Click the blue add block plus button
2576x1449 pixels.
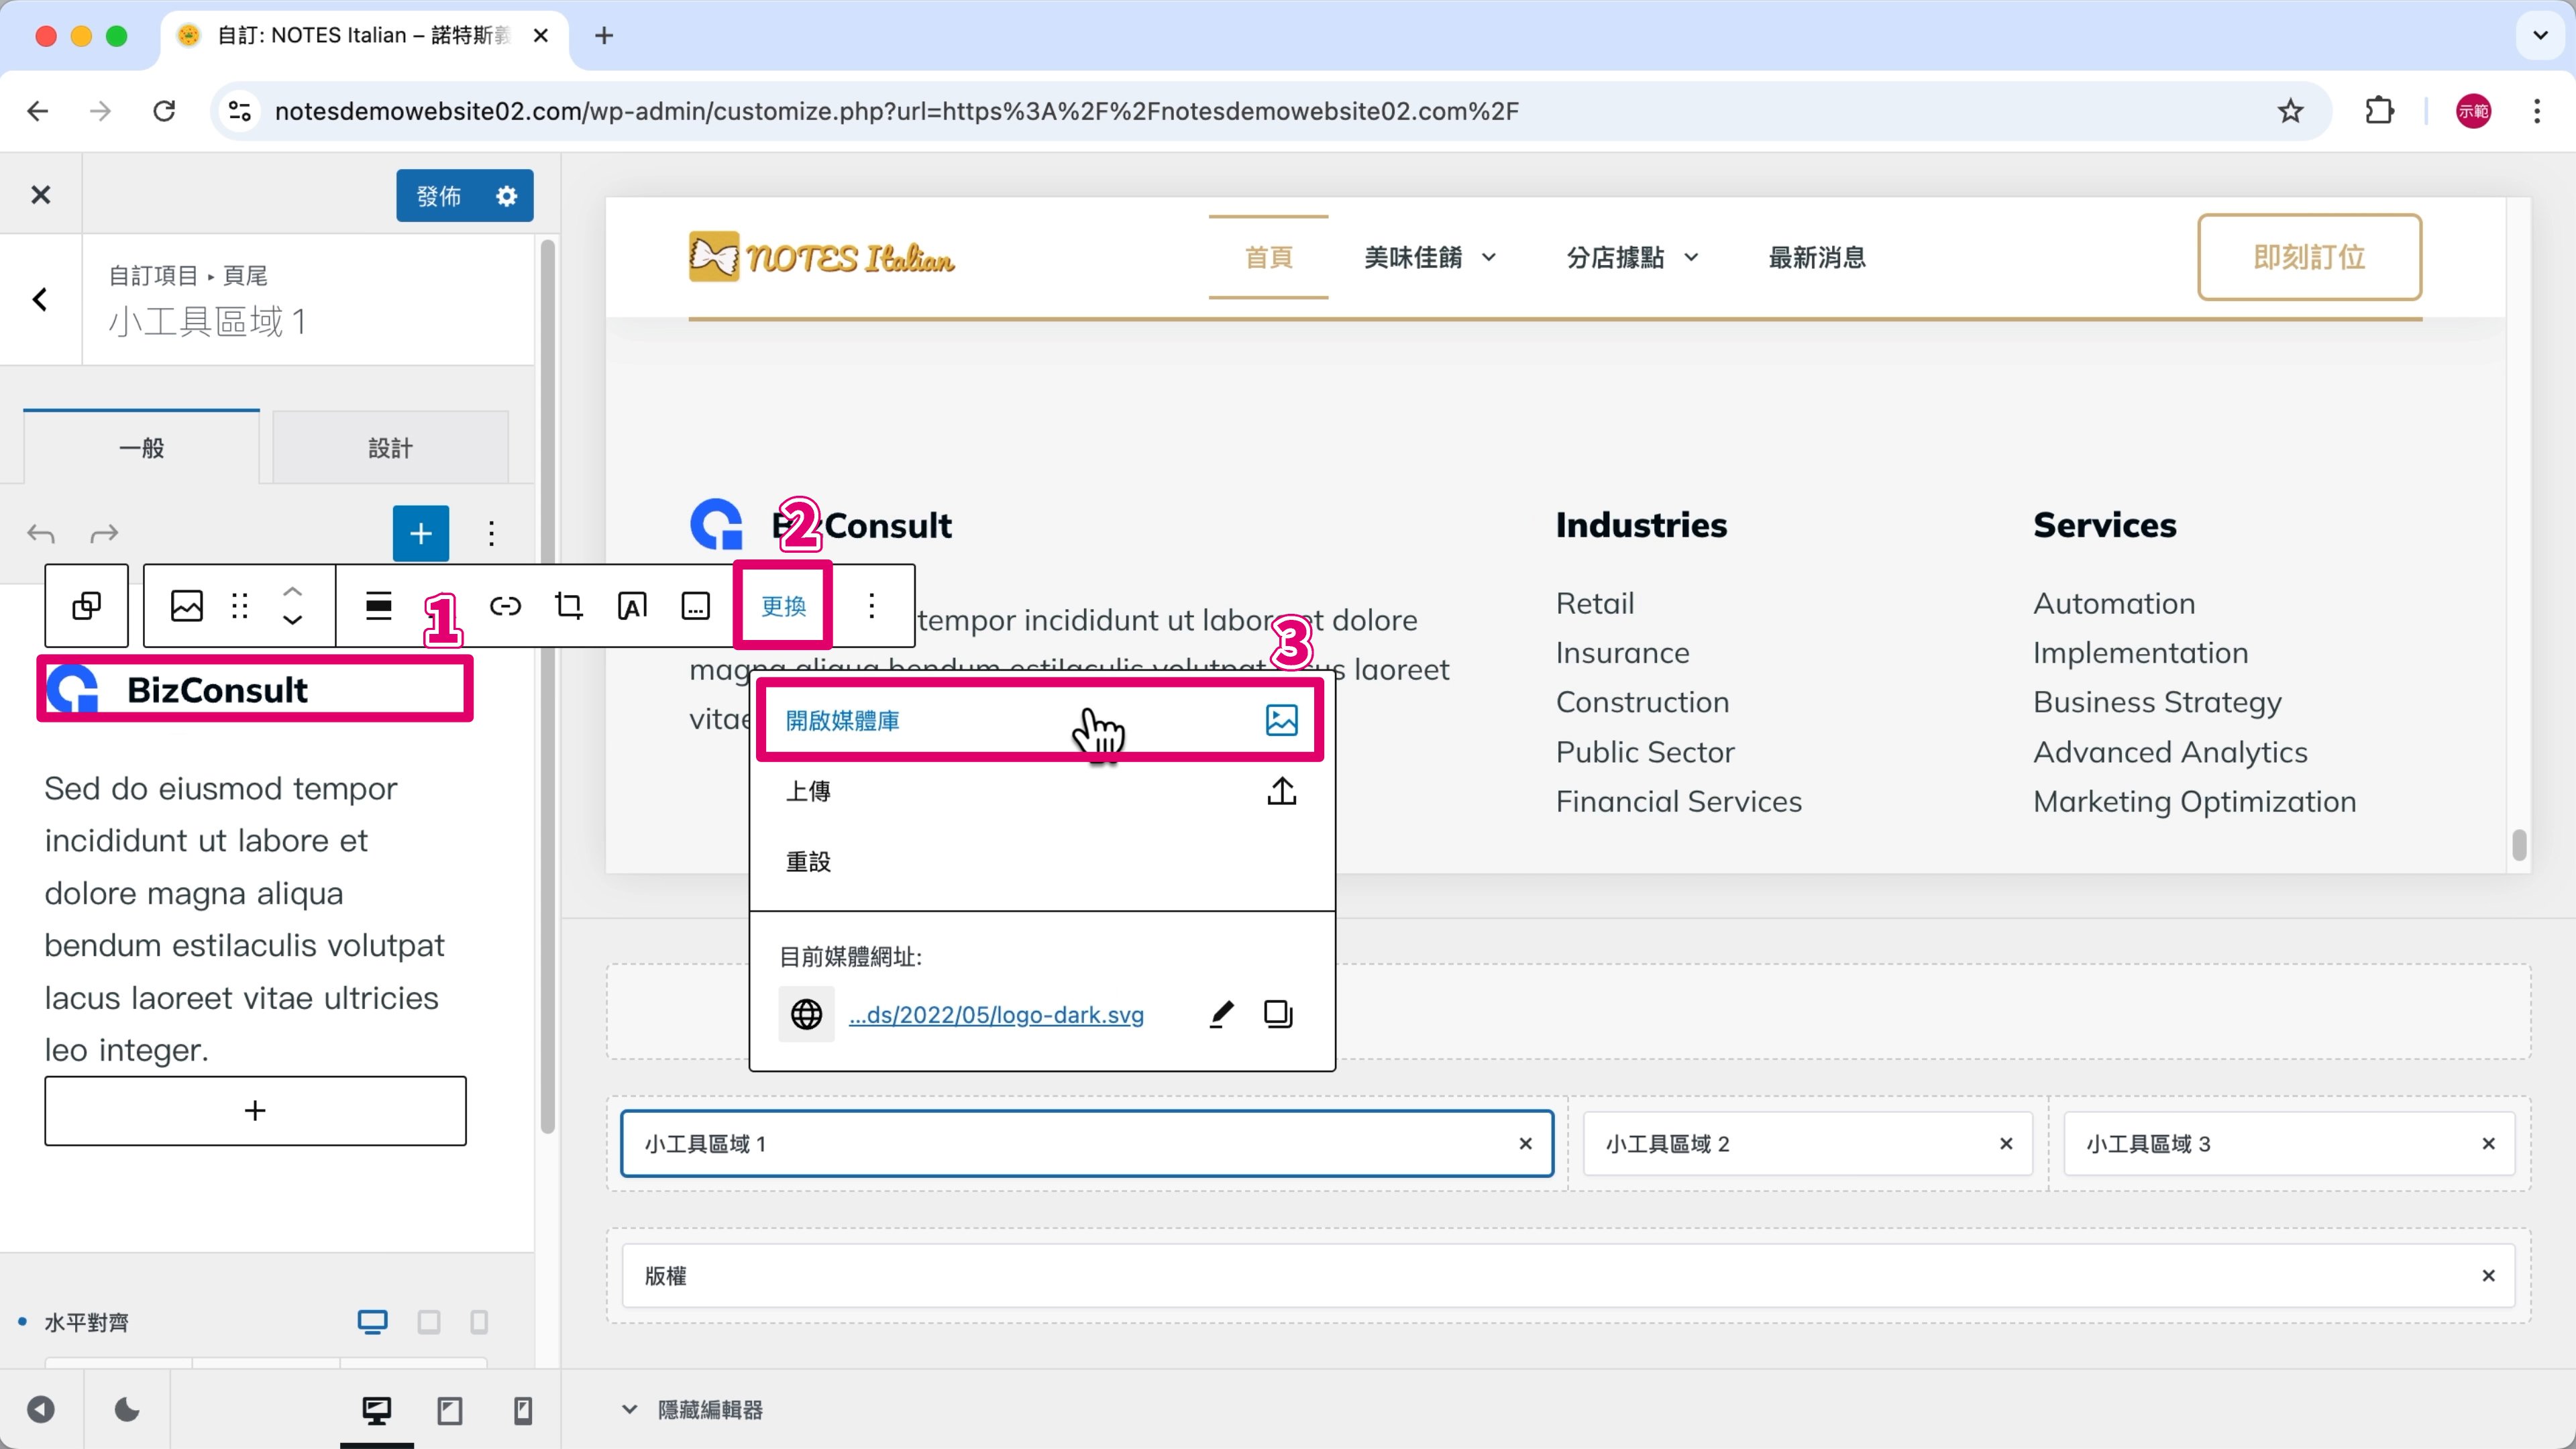420,533
